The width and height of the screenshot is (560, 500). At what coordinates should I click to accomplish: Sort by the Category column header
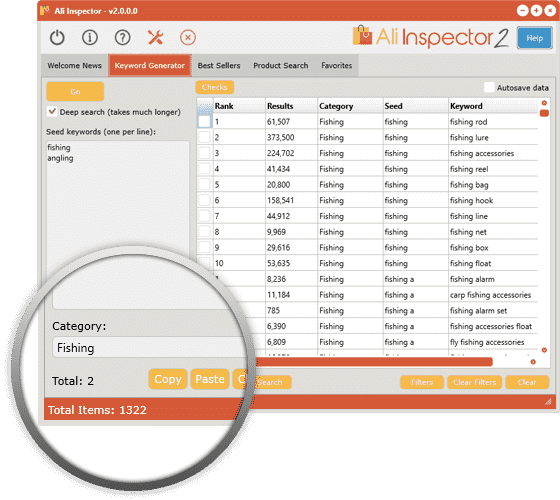coord(350,106)
